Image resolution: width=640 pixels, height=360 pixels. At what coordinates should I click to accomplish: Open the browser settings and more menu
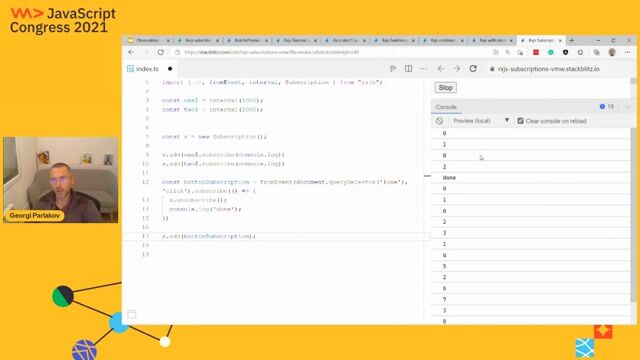click(627, 52)
